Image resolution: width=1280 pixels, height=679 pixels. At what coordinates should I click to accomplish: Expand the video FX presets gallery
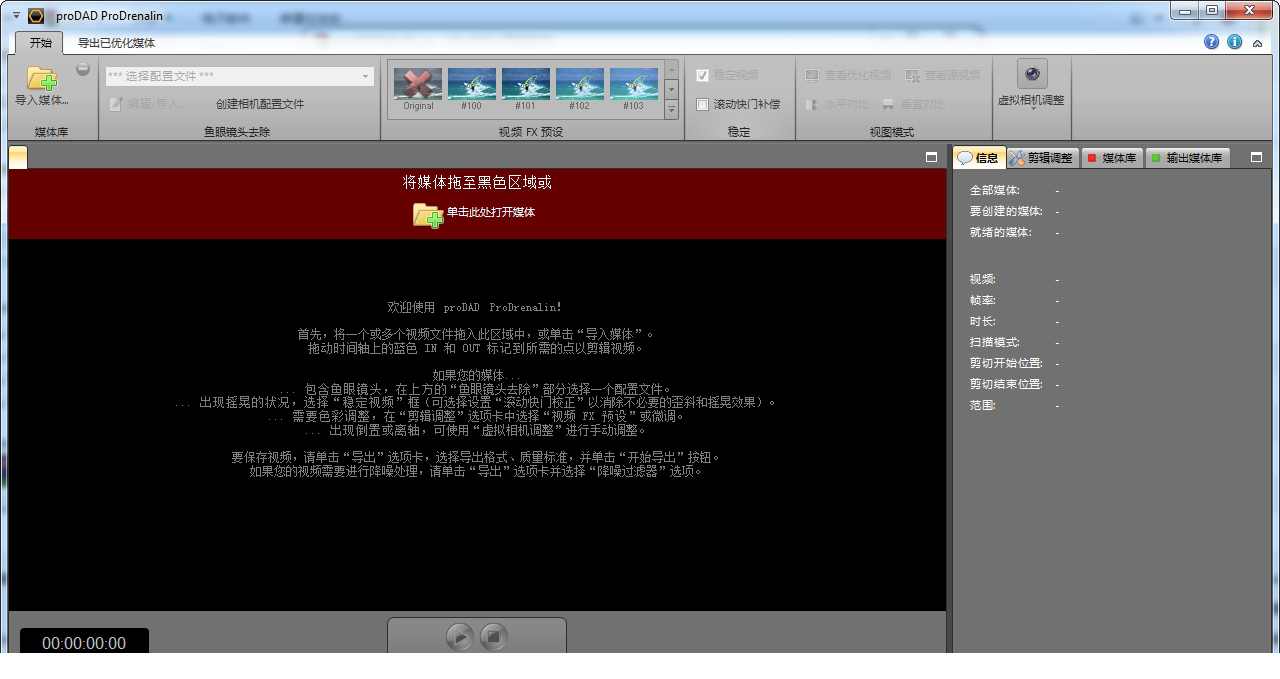pyautogui.click(x=671, y=109)
